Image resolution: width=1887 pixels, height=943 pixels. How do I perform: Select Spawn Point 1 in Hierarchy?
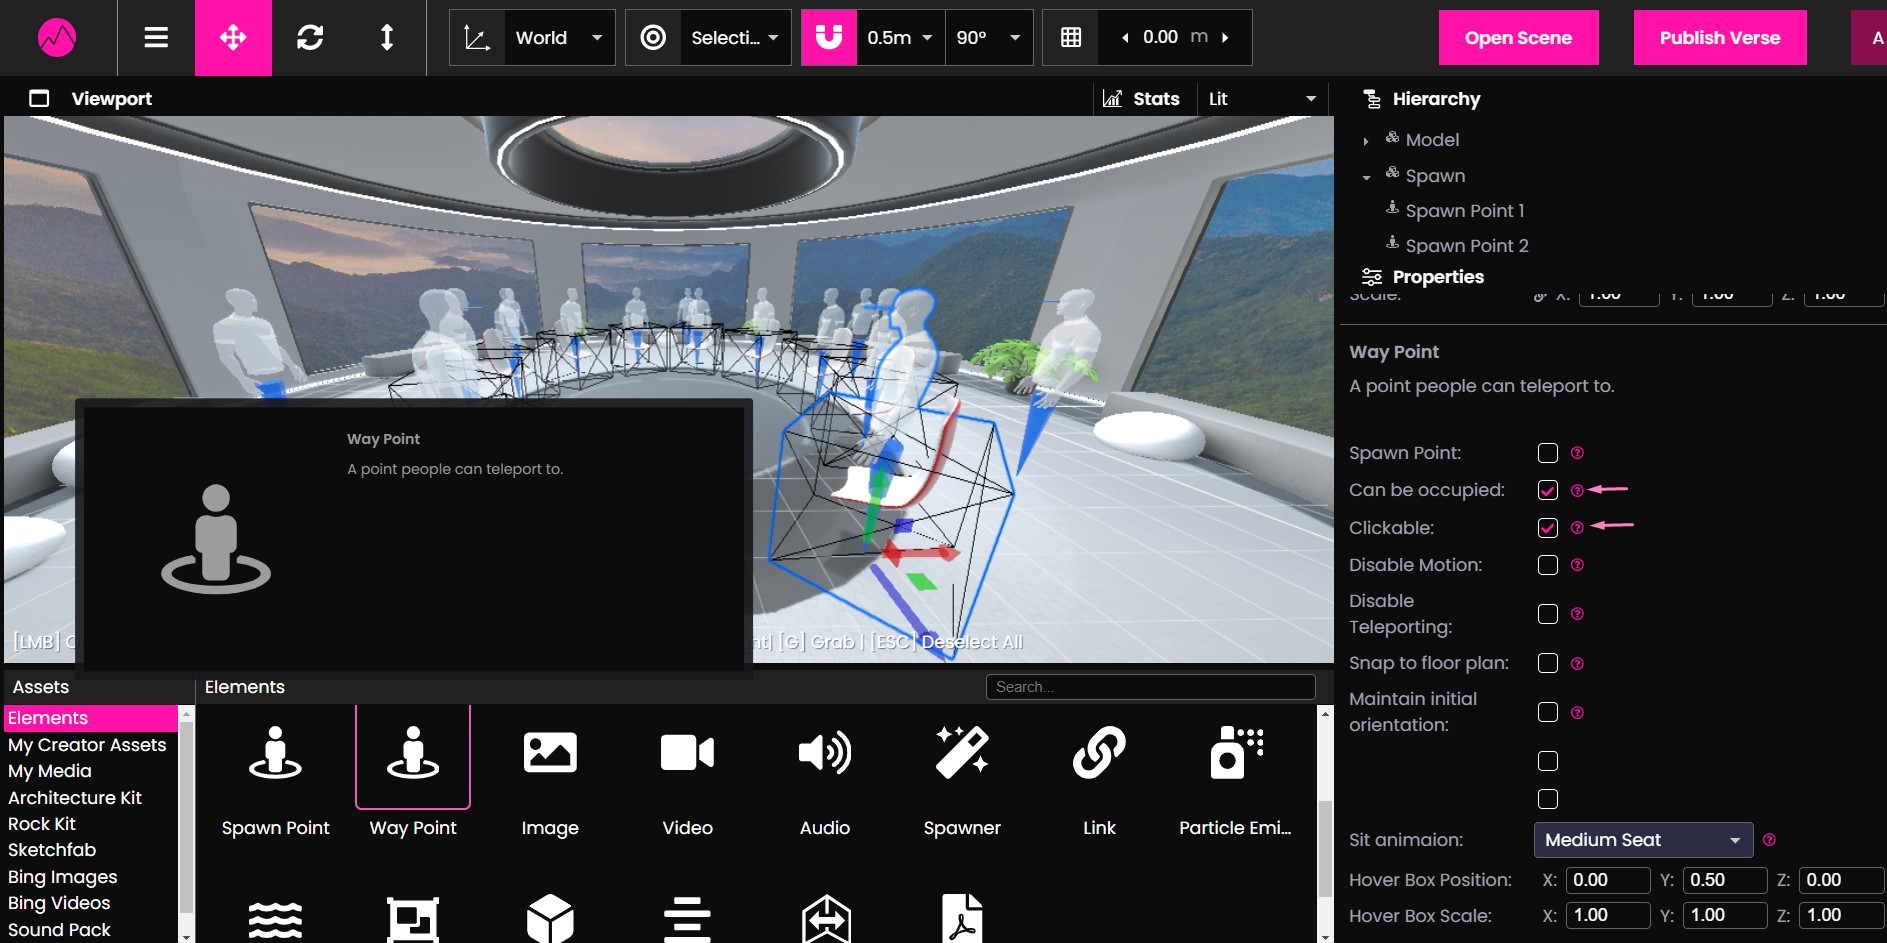pos(1464,211)
